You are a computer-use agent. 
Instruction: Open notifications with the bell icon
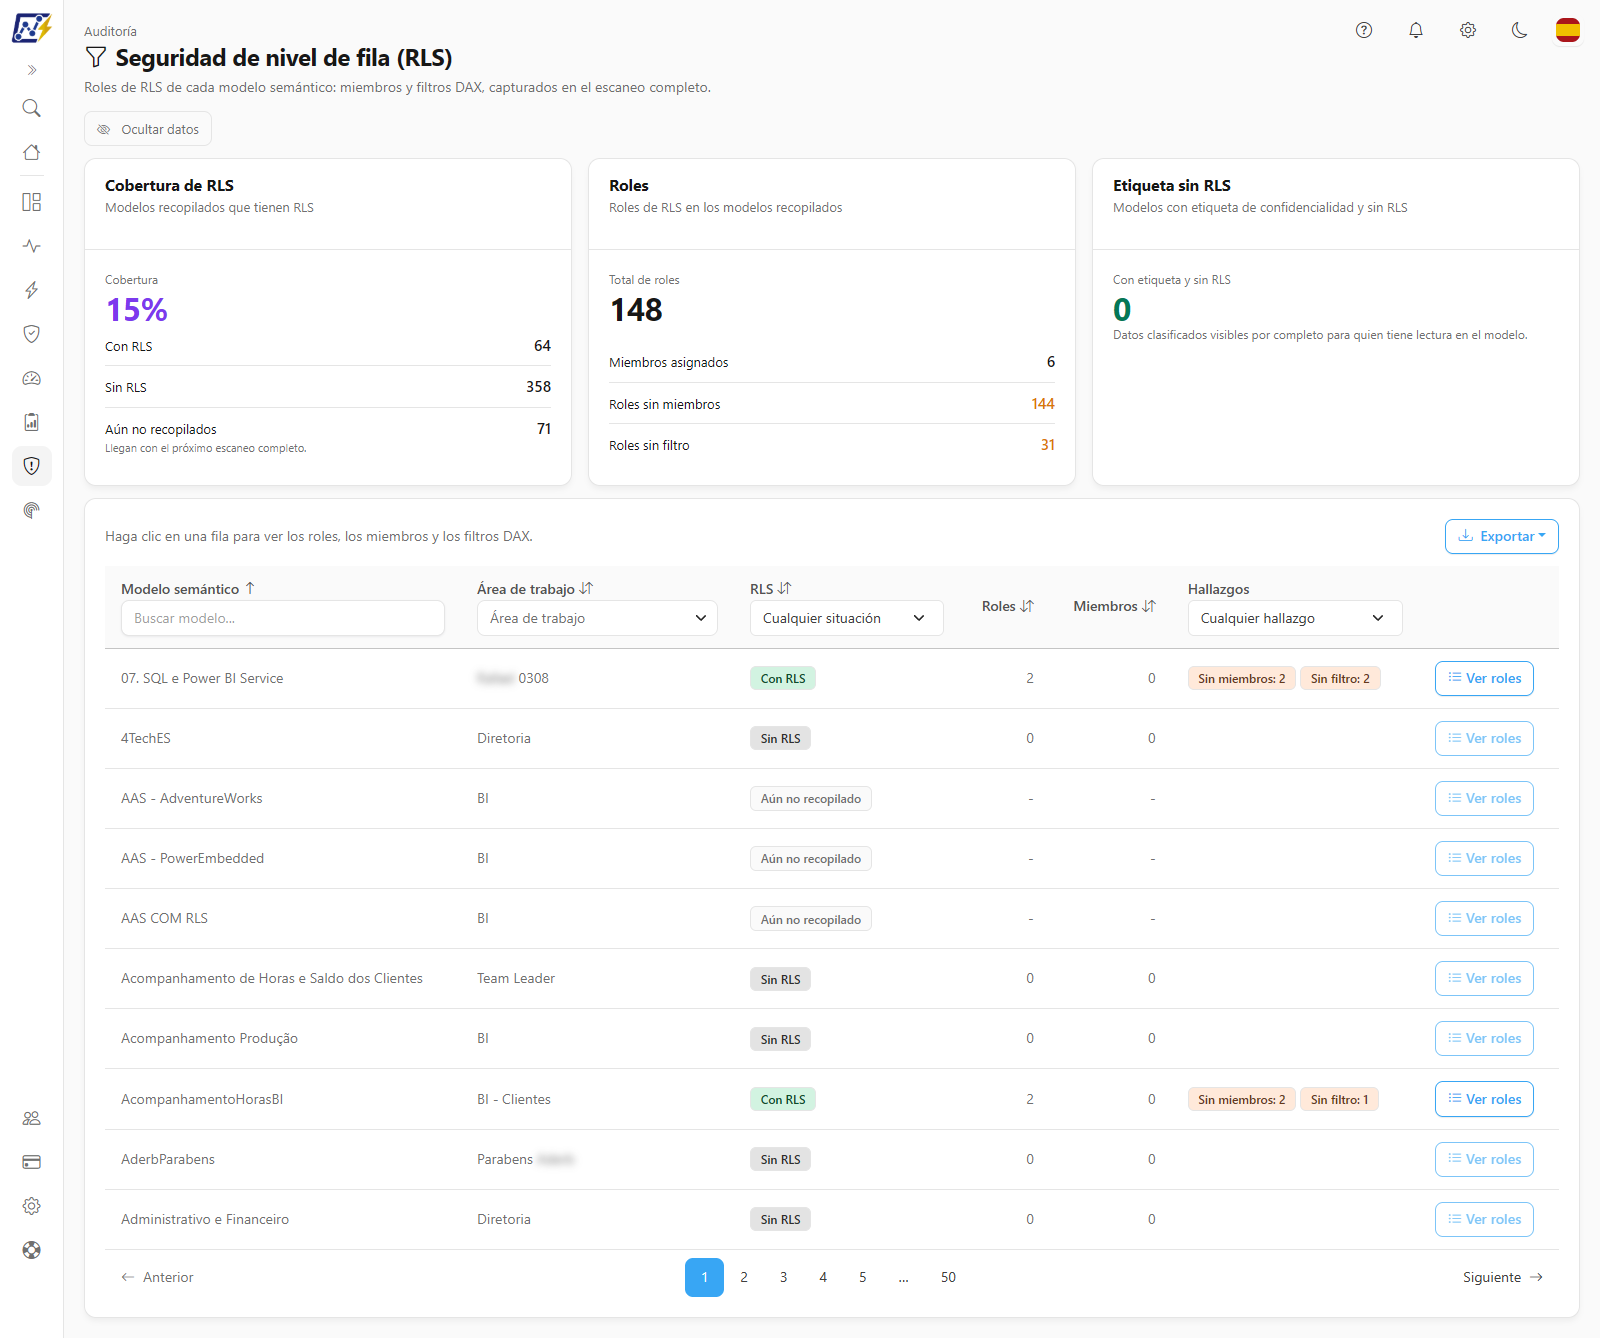1416,30
